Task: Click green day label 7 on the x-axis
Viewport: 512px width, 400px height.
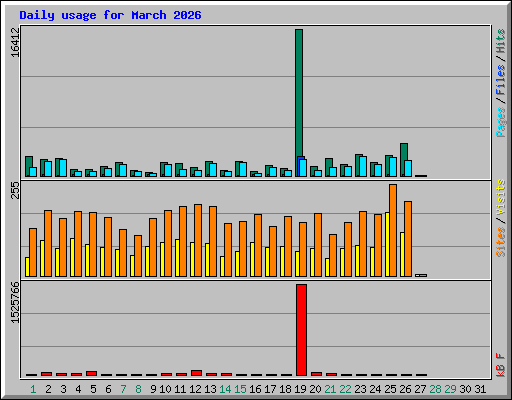Action: click(x=123, y=389)
